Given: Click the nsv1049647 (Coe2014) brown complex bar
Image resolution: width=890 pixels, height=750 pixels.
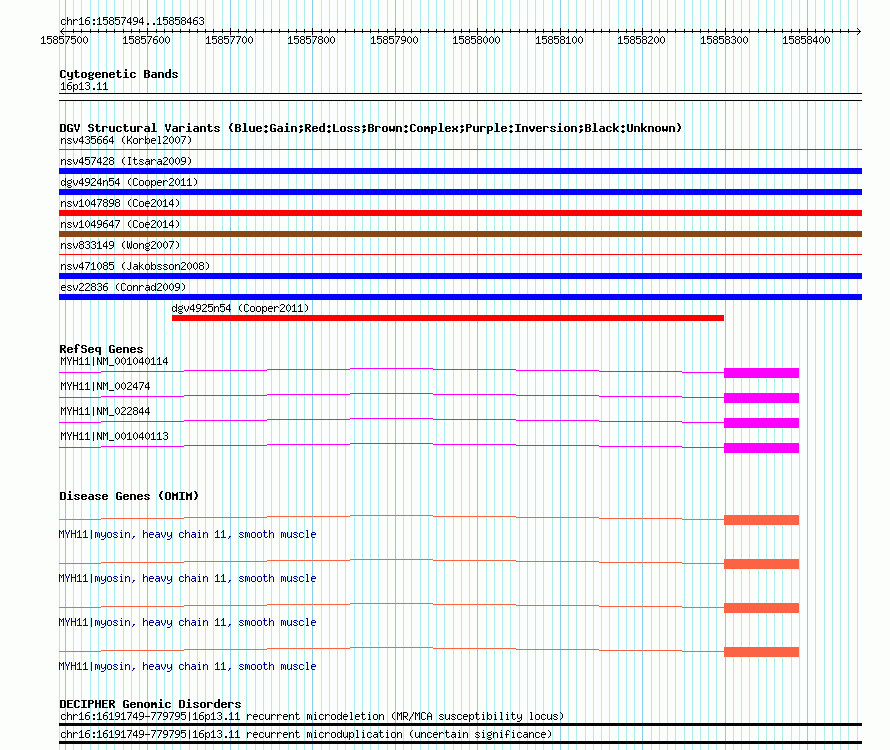Looking at the screenshot, I should [x=460, y=234].
